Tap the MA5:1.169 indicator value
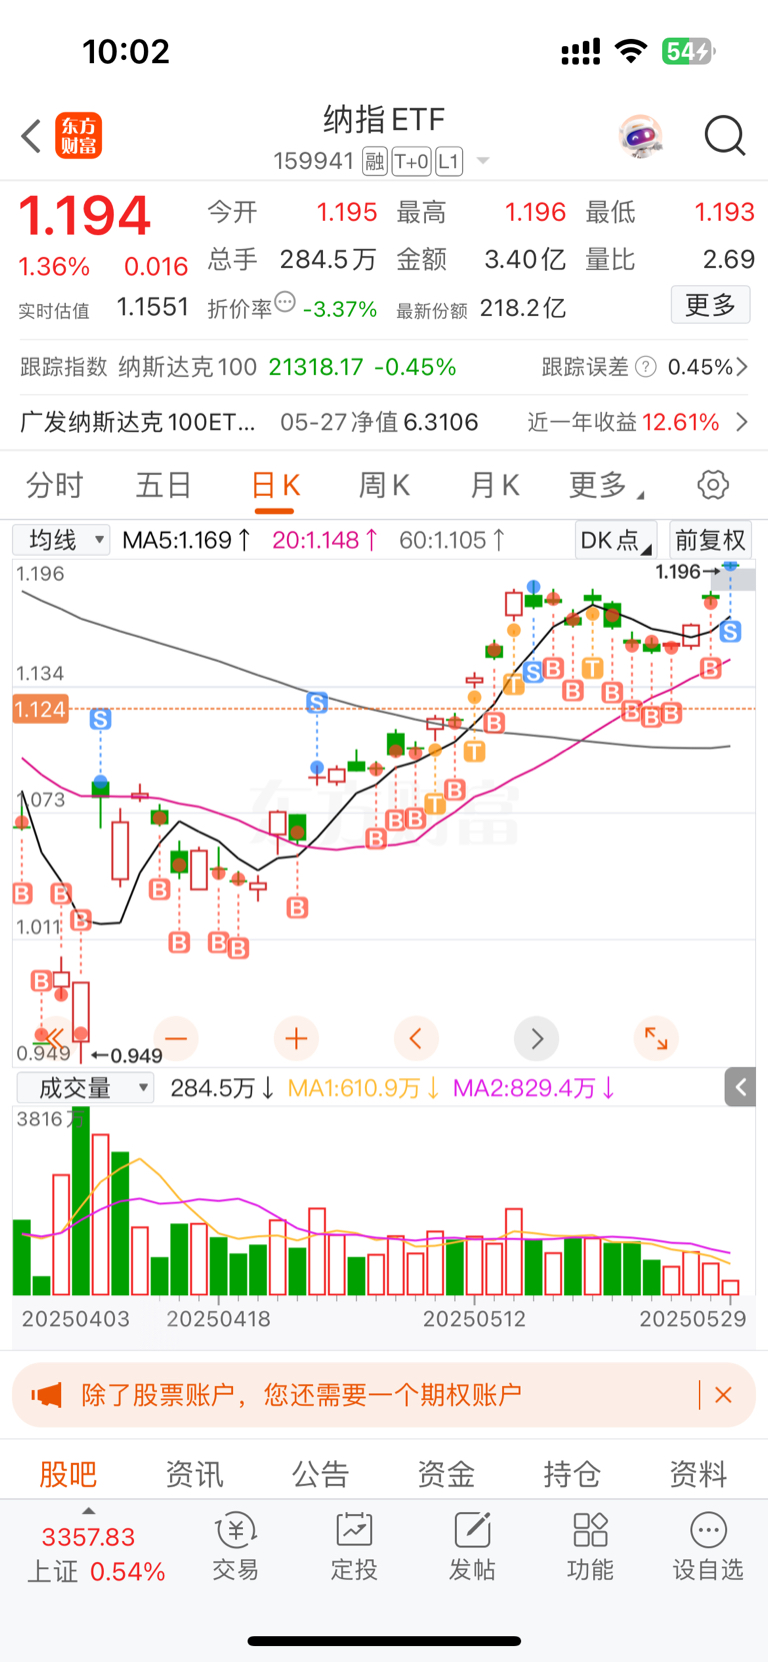 coord(186,540)
